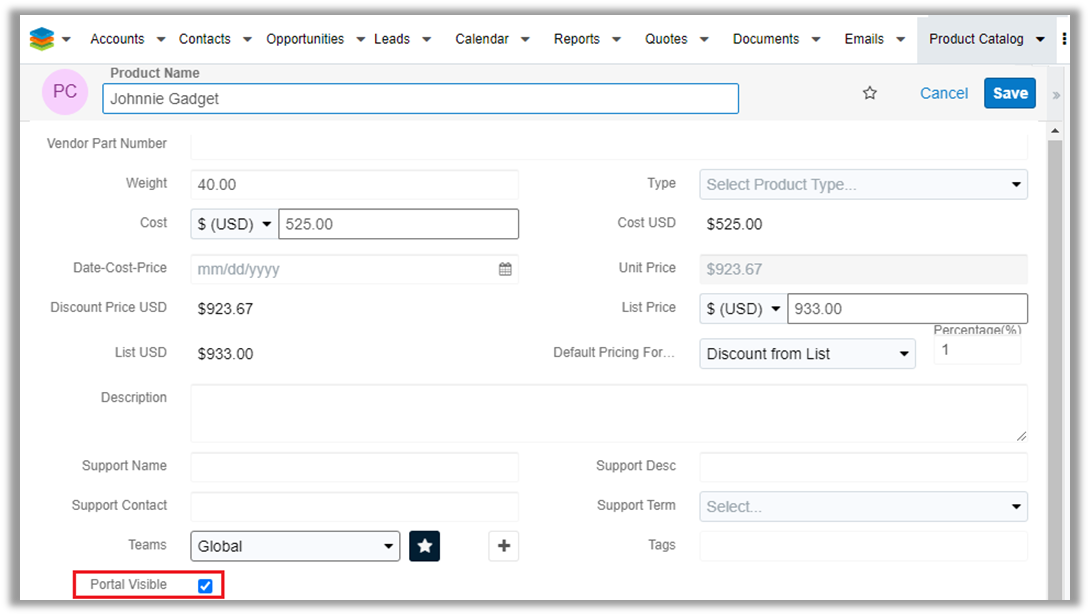Cancel editing the product
The height and width of the screenshot is (616, 1091).
coord(944,93)
